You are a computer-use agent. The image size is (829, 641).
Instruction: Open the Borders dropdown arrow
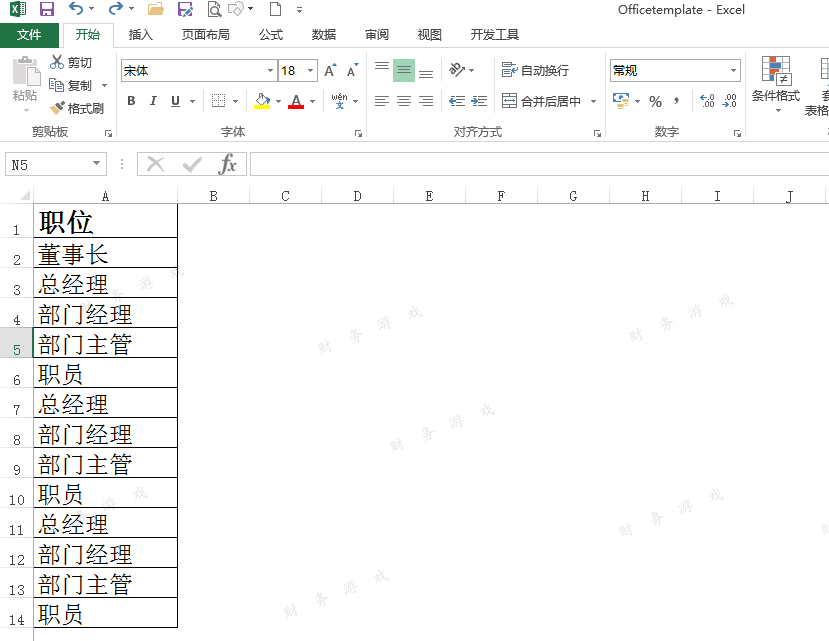tap(236, 101)
